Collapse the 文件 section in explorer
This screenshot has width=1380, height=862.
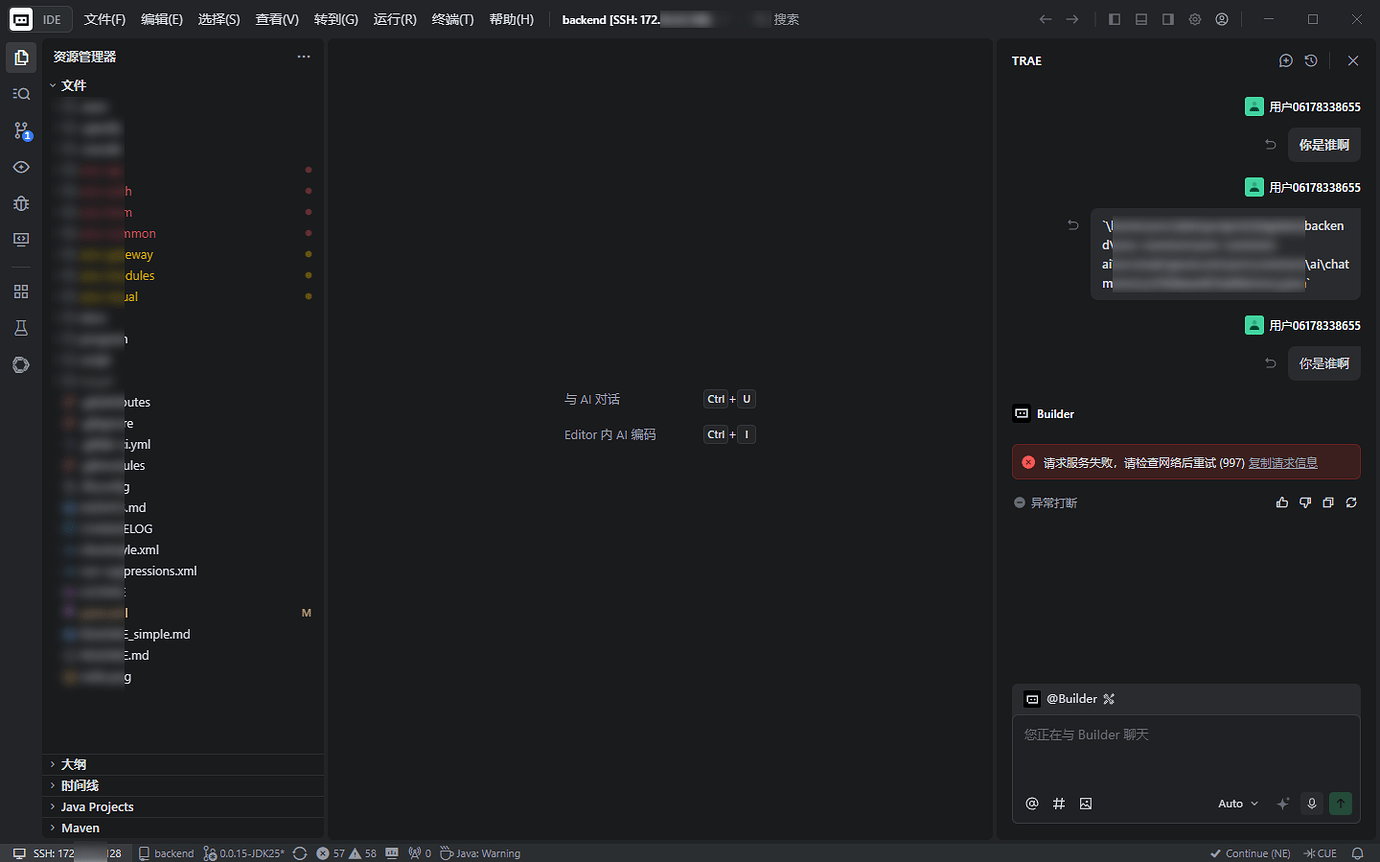[x=183, y=85]
